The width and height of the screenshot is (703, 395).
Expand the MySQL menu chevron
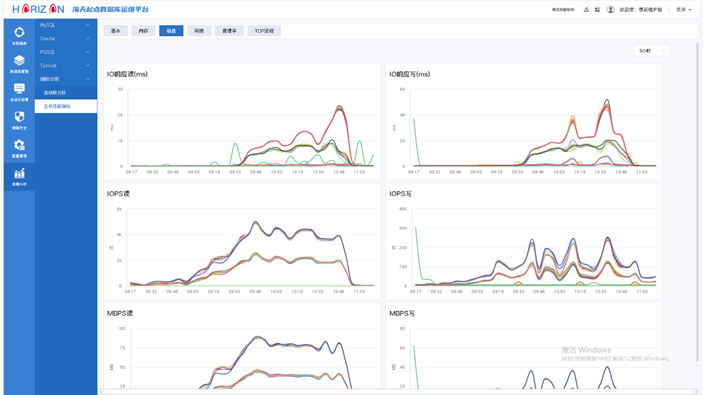pos(87,25)
